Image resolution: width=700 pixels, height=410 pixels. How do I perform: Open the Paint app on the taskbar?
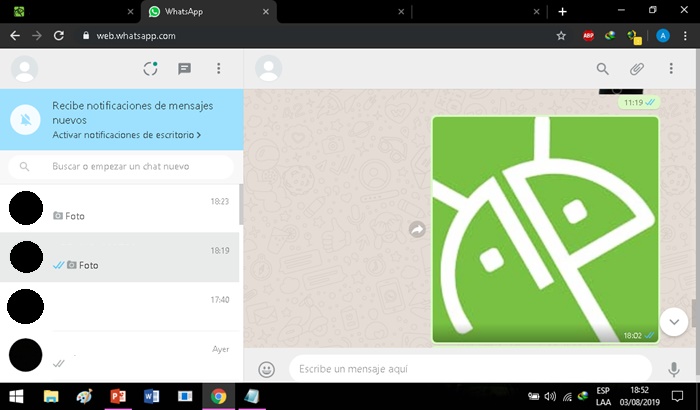tap(84, 396)
